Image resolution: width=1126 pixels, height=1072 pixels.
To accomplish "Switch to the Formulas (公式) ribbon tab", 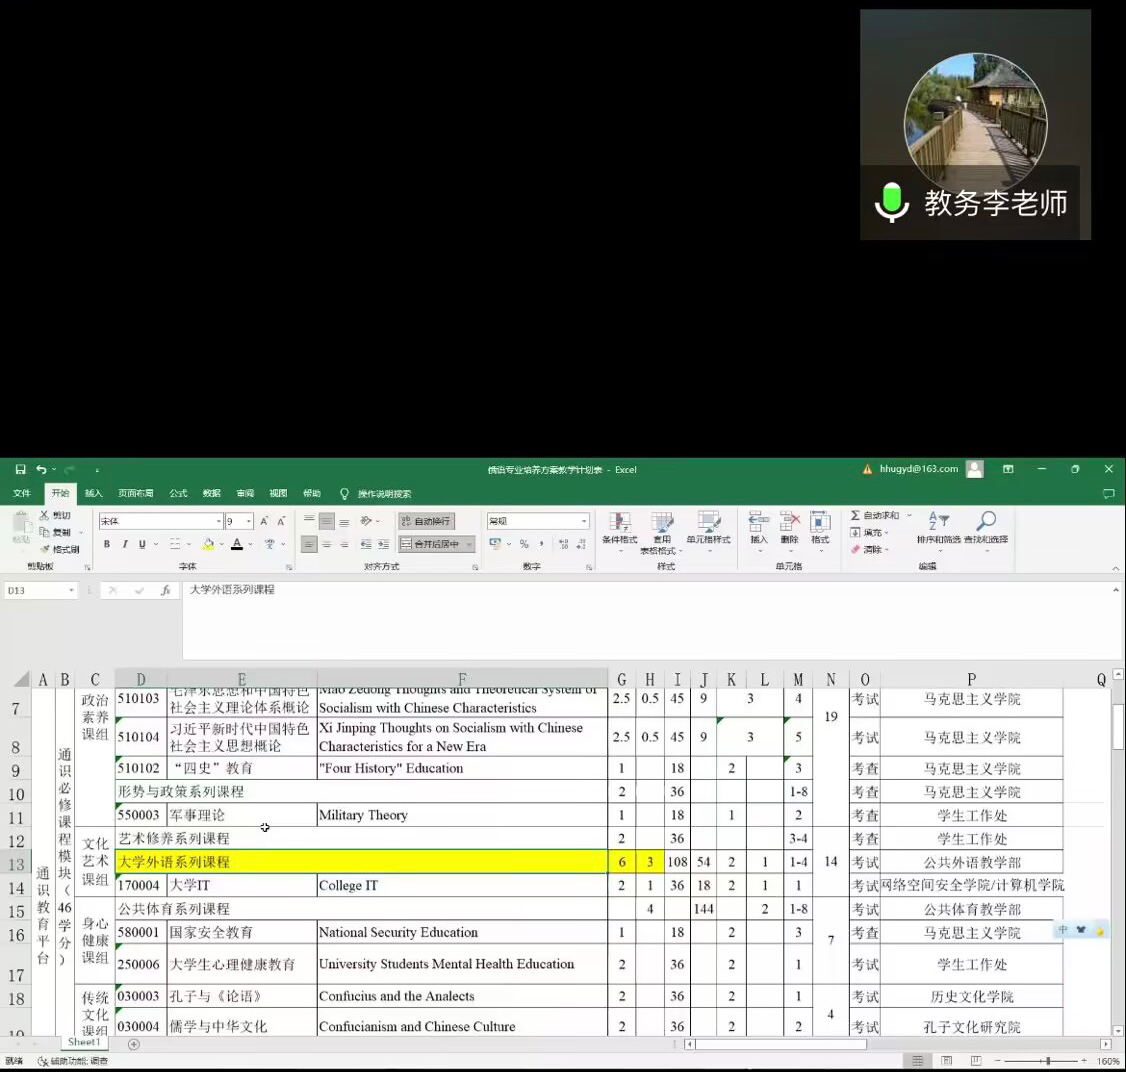I will [178, 493].
